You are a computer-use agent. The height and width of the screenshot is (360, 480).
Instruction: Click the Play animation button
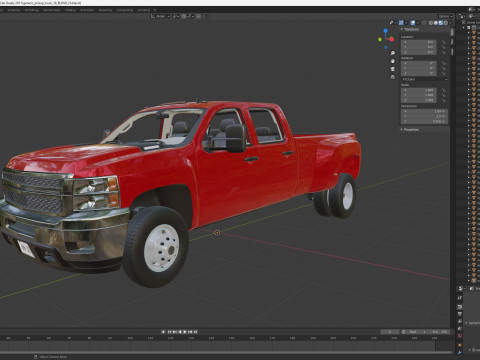(185, 332)
